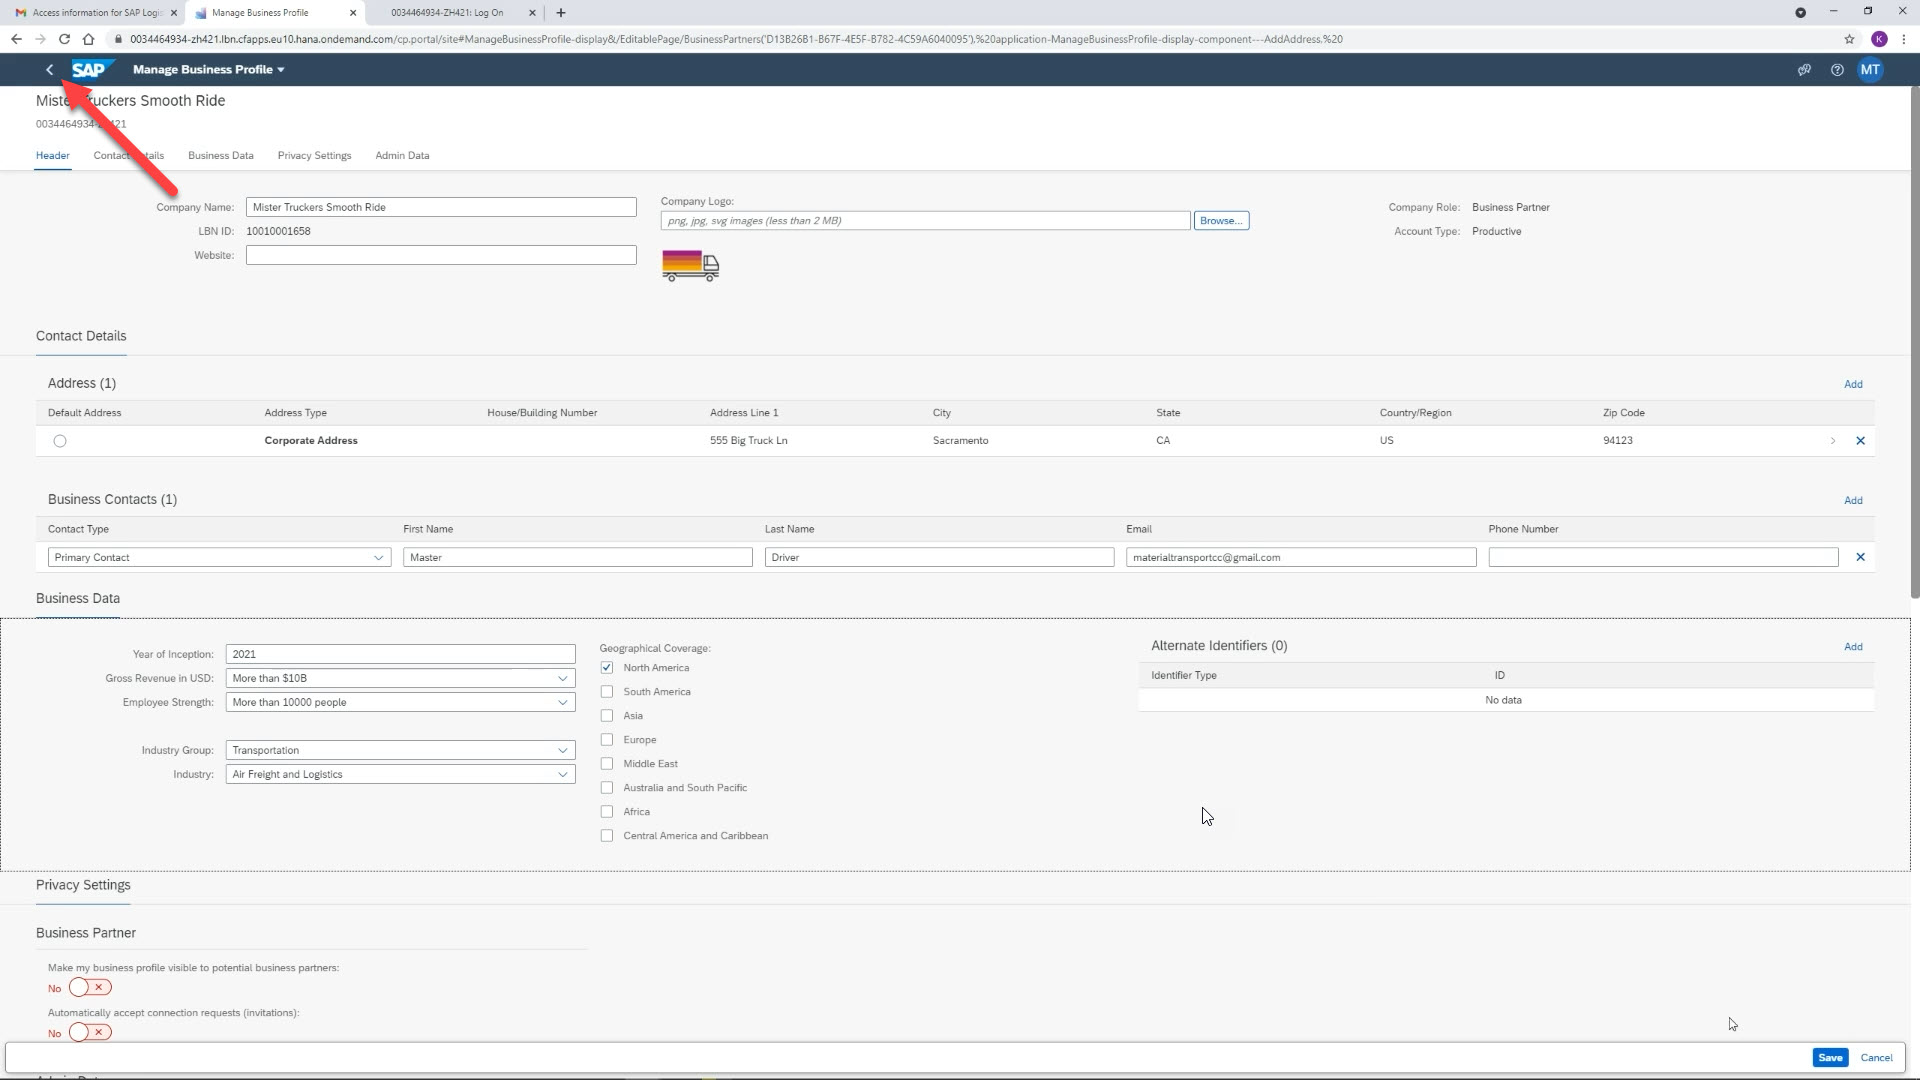Open the Manage Business Profile title dropdown
The image size is (1920, 1080).
click(209, 70)
